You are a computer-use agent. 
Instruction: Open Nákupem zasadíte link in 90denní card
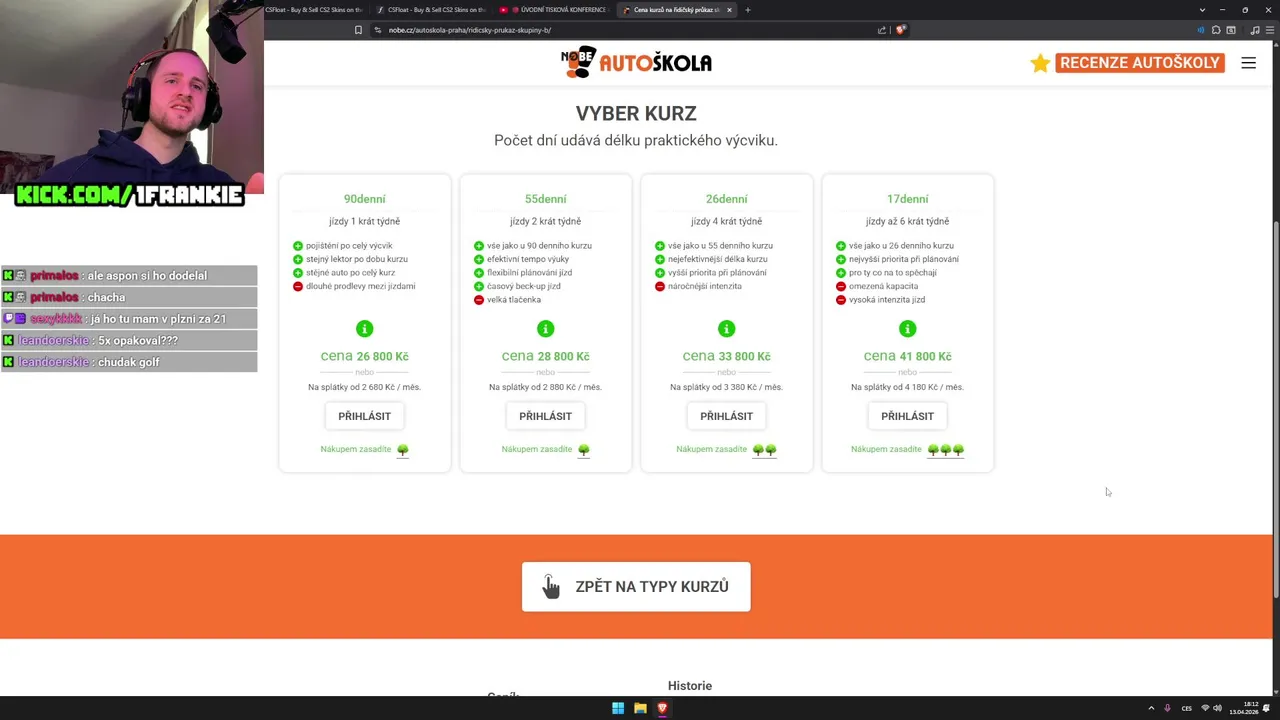click(356, 449)
